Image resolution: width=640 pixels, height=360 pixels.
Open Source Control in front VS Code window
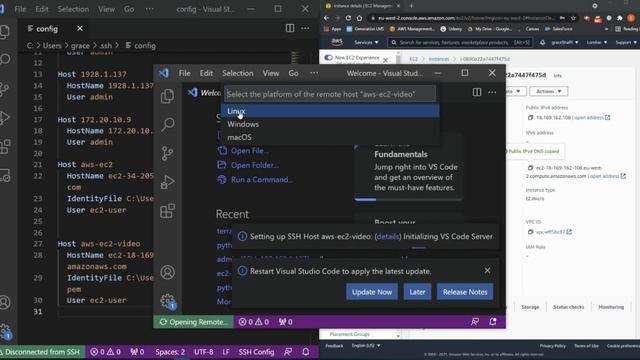(167, 153)
